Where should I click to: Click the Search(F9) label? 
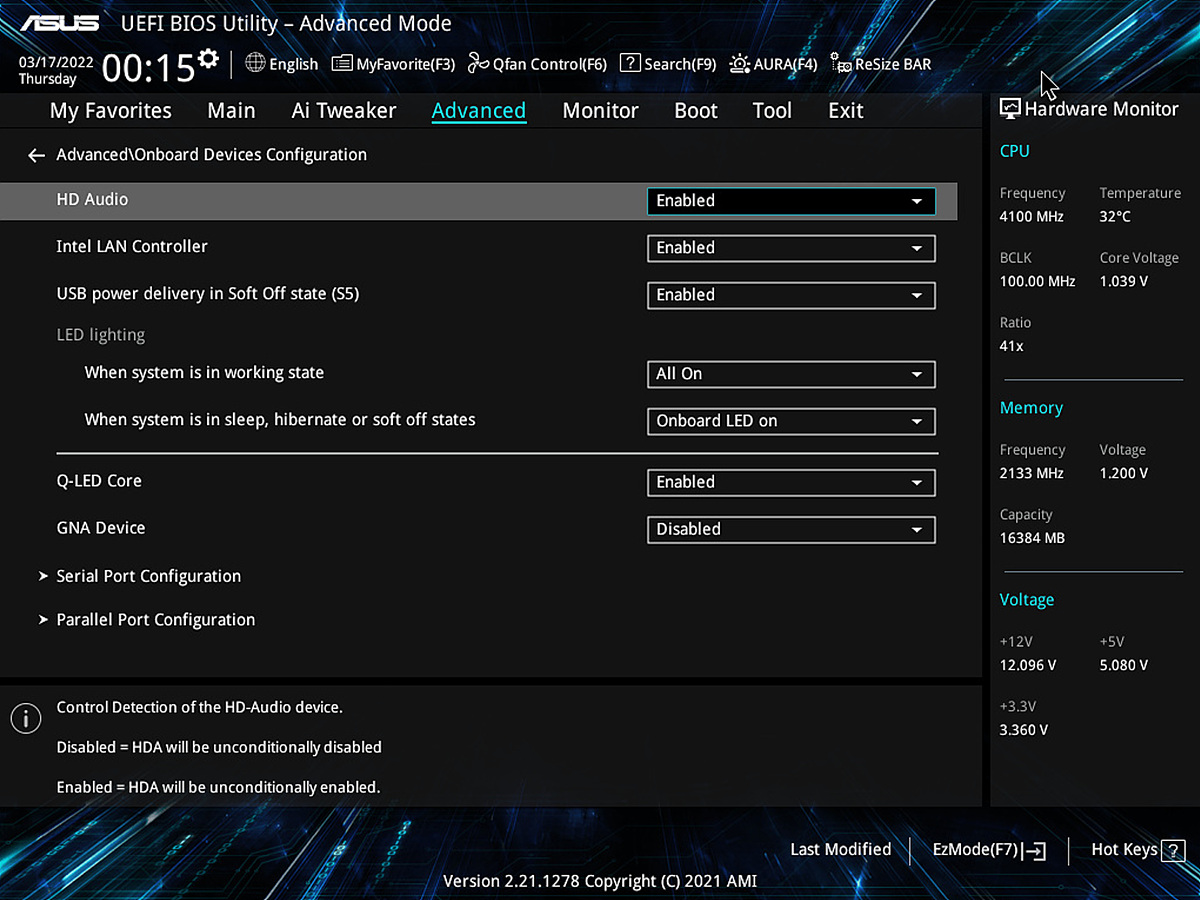680,64
